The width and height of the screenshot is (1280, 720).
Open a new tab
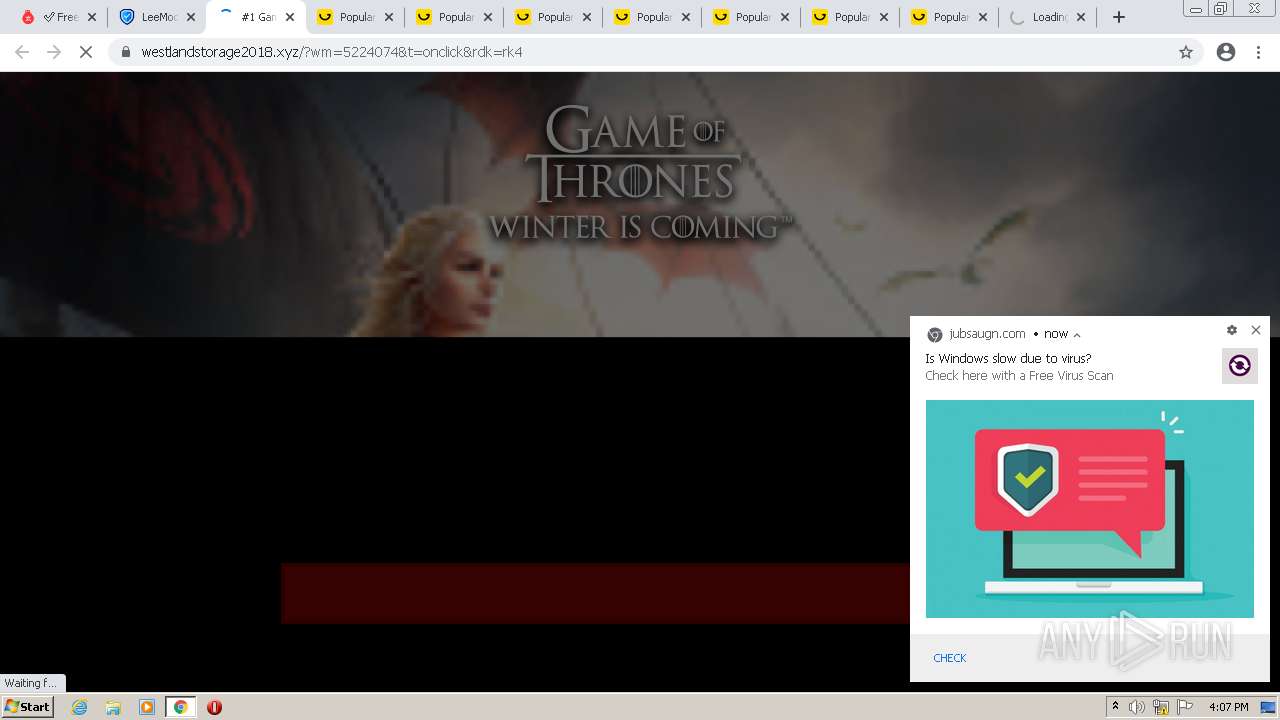pos(1119,17)
